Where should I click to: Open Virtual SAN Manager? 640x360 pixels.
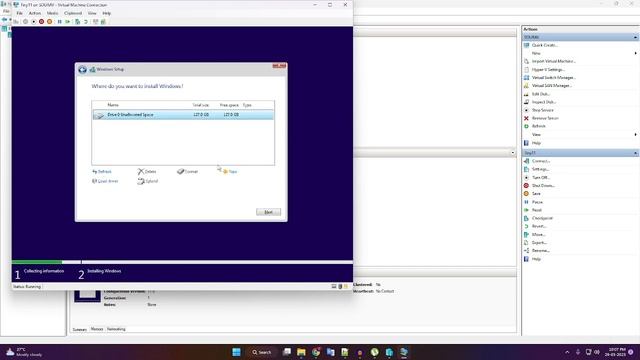(551, 86)
